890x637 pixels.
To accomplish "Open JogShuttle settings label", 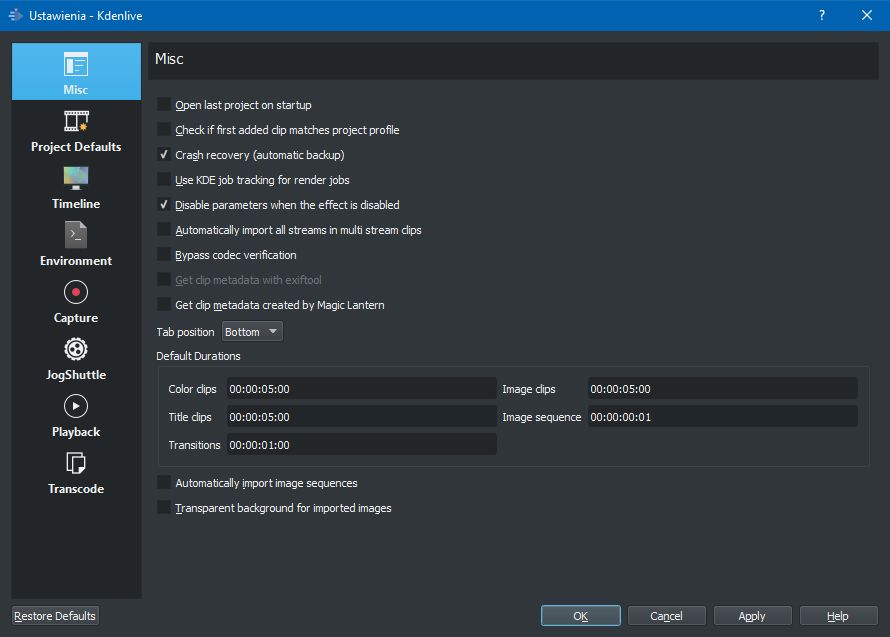I will [x=76, y=375].
